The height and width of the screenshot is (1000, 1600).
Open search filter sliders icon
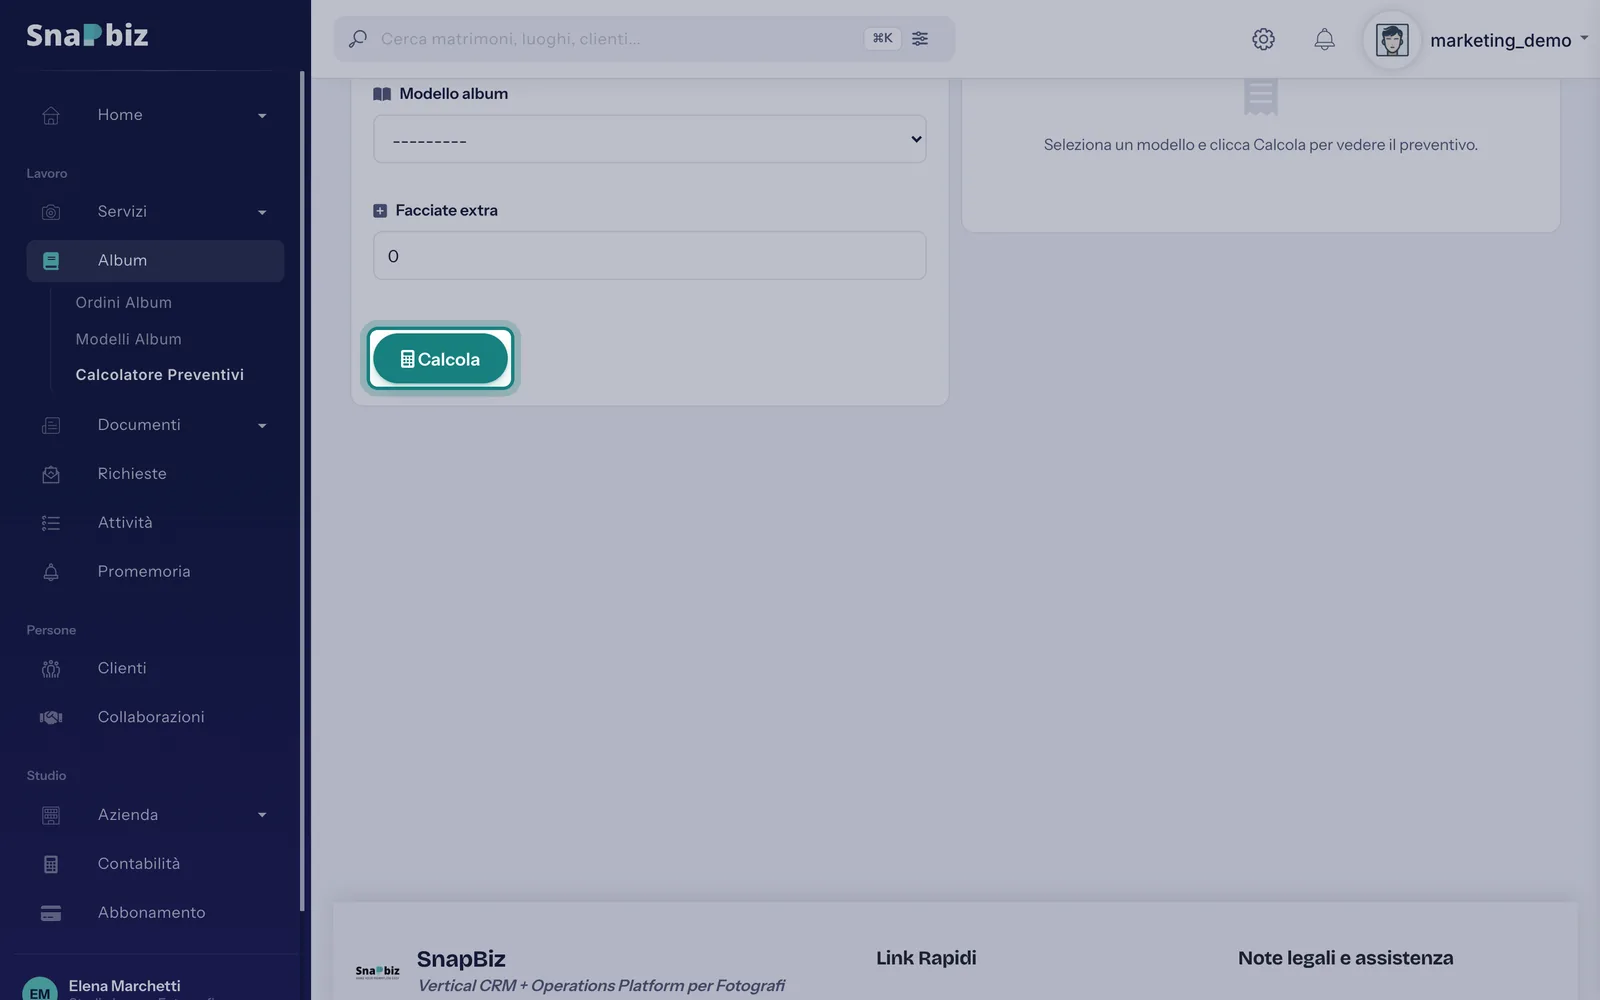point(920,38)
